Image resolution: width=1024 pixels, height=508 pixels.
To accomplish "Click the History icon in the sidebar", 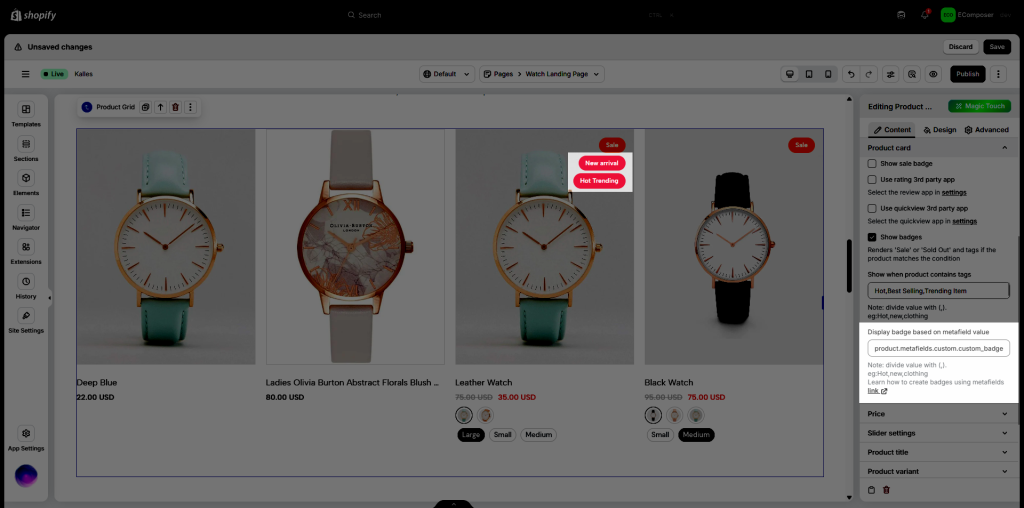I will (26, 286).
